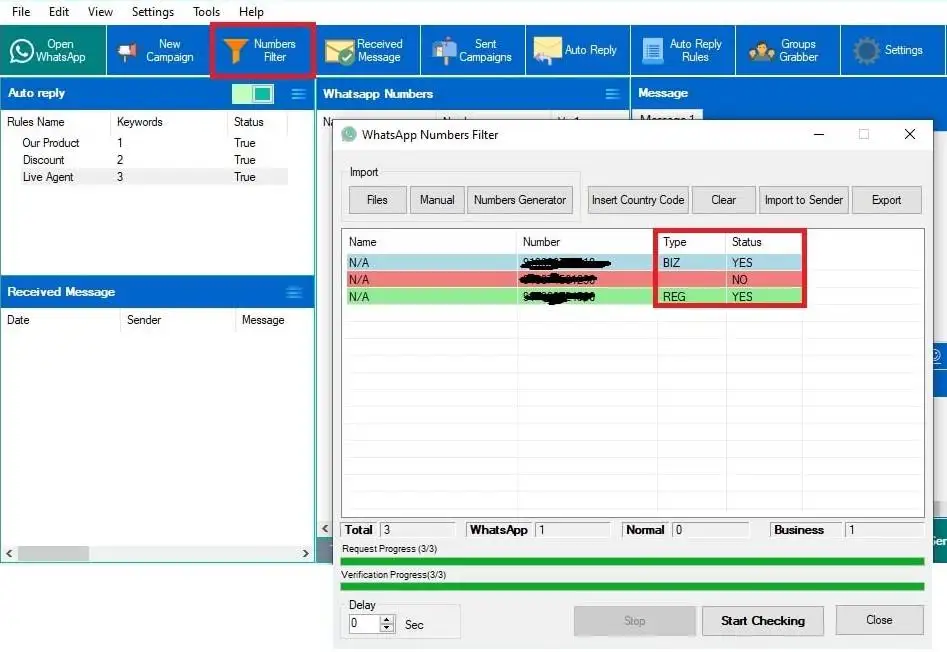The width and height of the screenshot is (947, 652).
Task: Click the Settings gear icon in toolbar
Action: [866, 51]
